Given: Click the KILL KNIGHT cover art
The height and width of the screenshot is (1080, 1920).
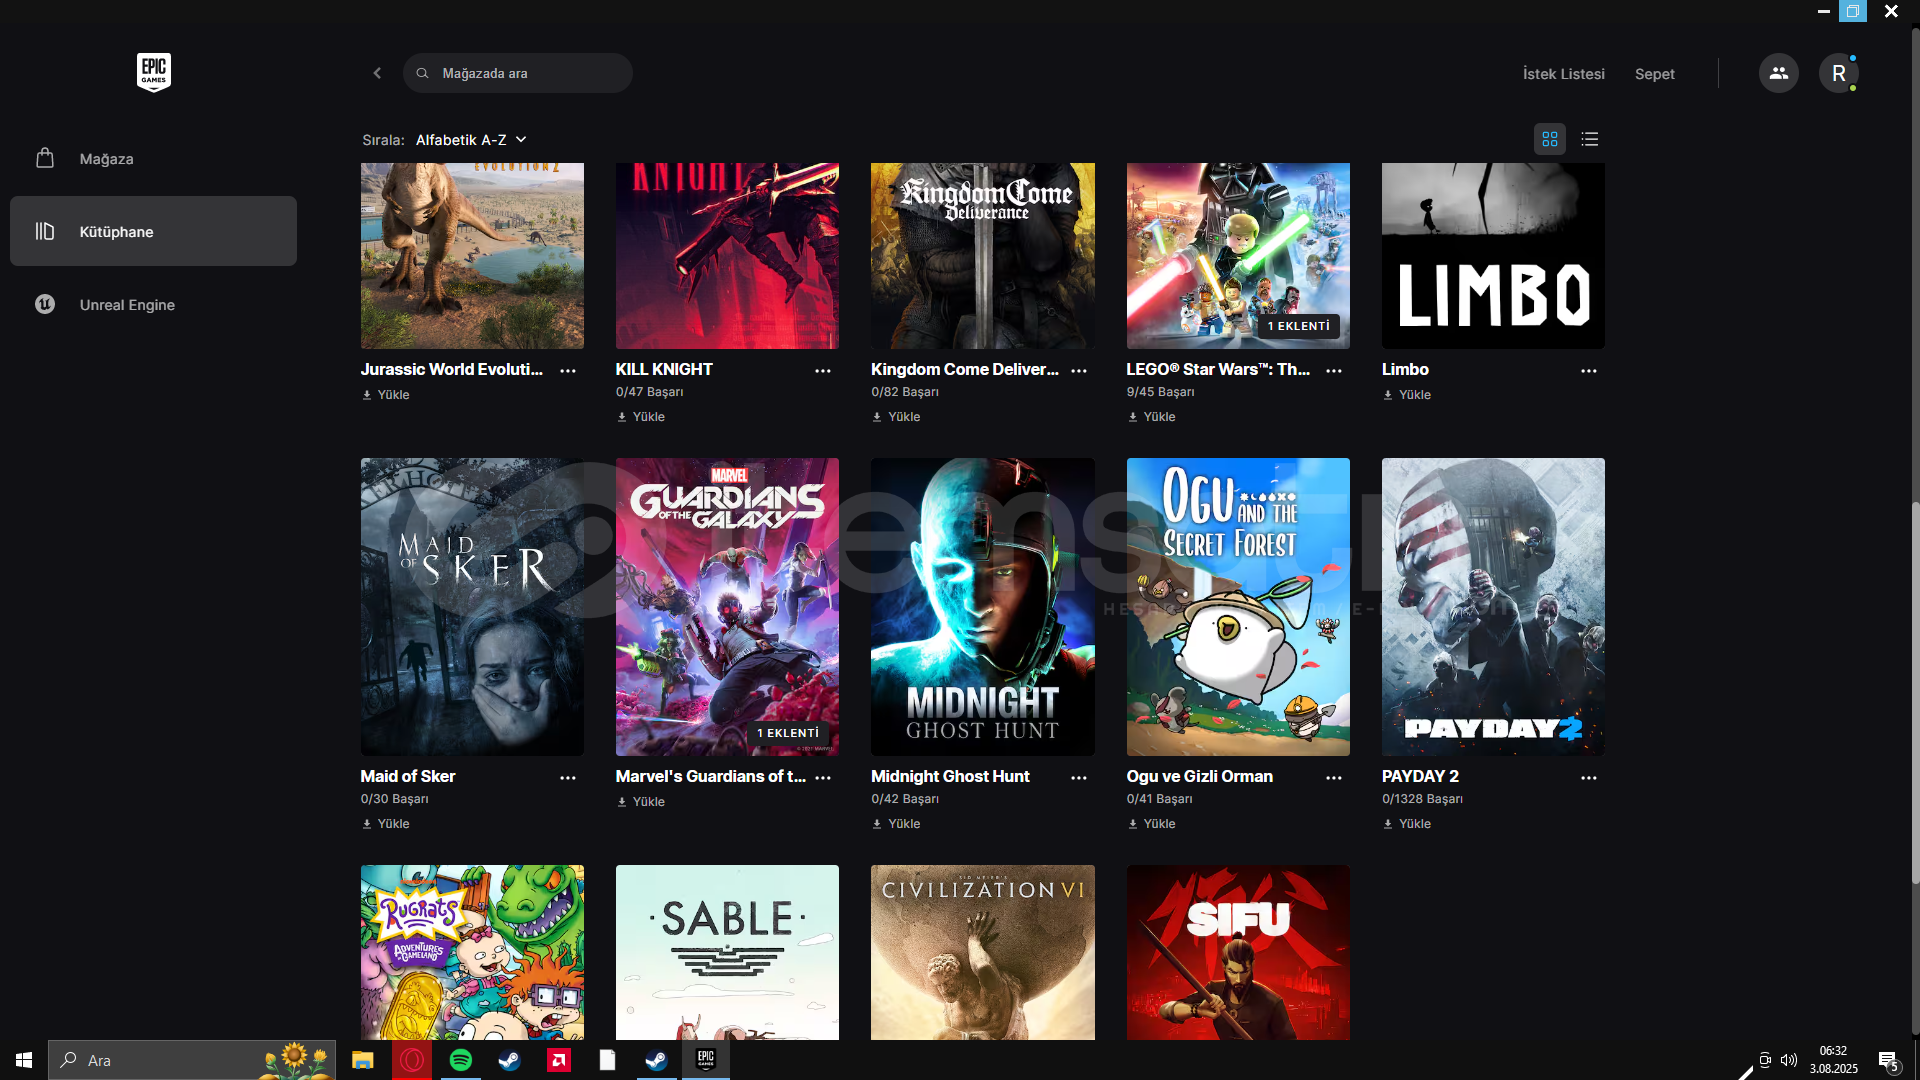Looking at the screenshot, I should click(727, 256).
